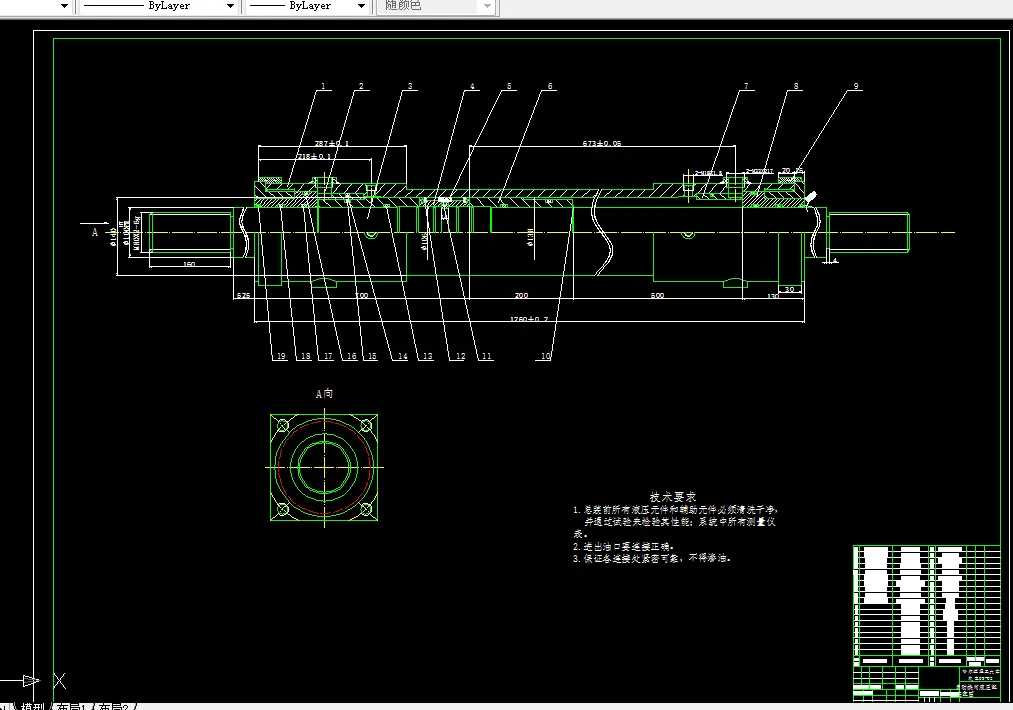Select part balloon number 3

point(410,86)
